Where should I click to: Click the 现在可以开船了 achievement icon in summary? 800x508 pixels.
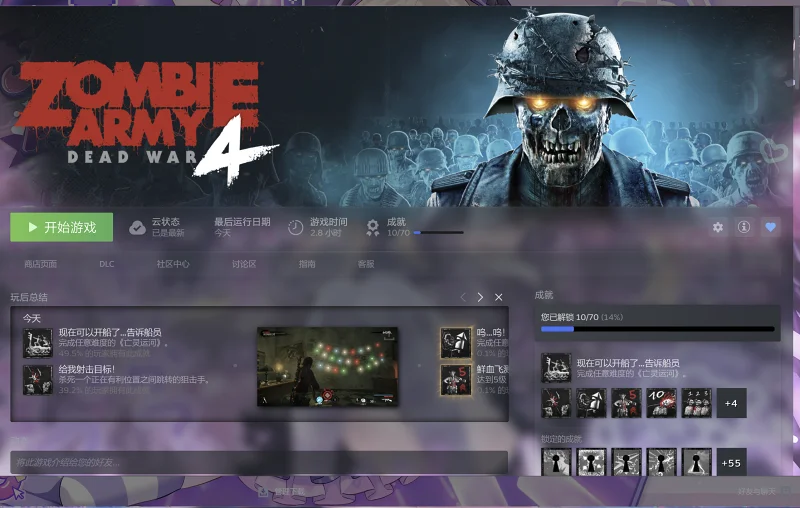pos(38,343)
